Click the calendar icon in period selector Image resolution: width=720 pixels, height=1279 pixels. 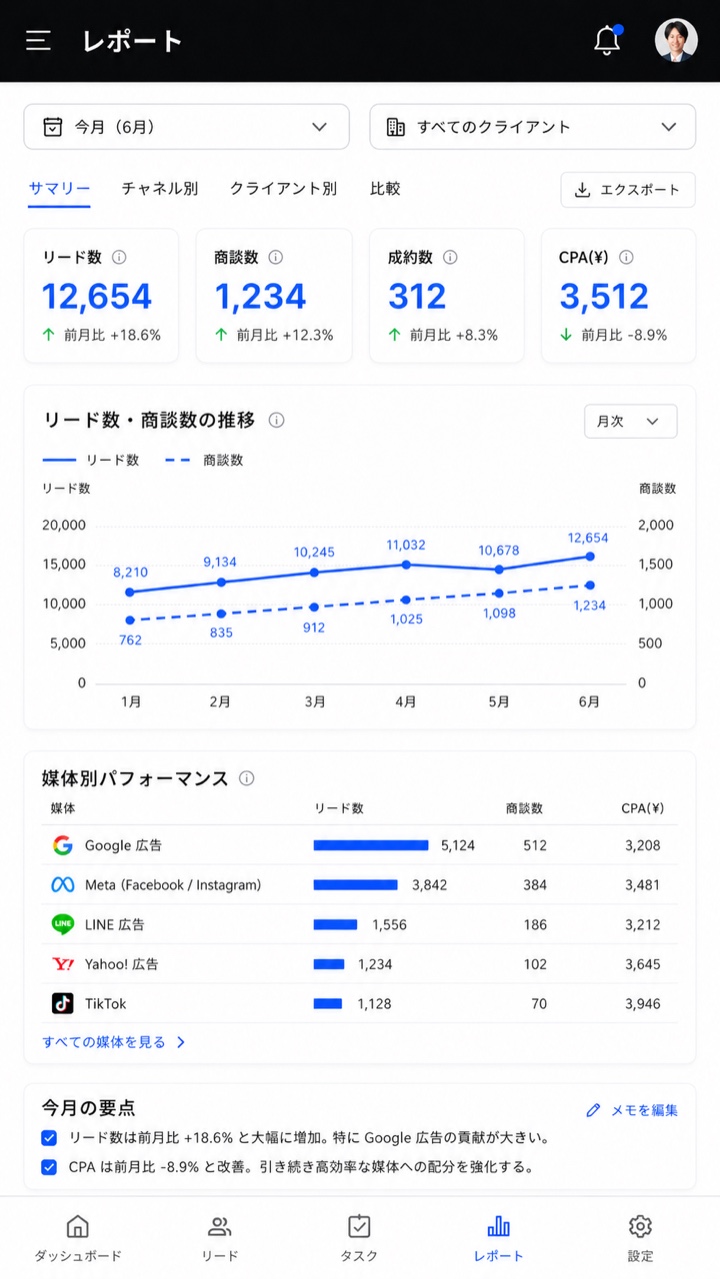click(x=53, y=127)
